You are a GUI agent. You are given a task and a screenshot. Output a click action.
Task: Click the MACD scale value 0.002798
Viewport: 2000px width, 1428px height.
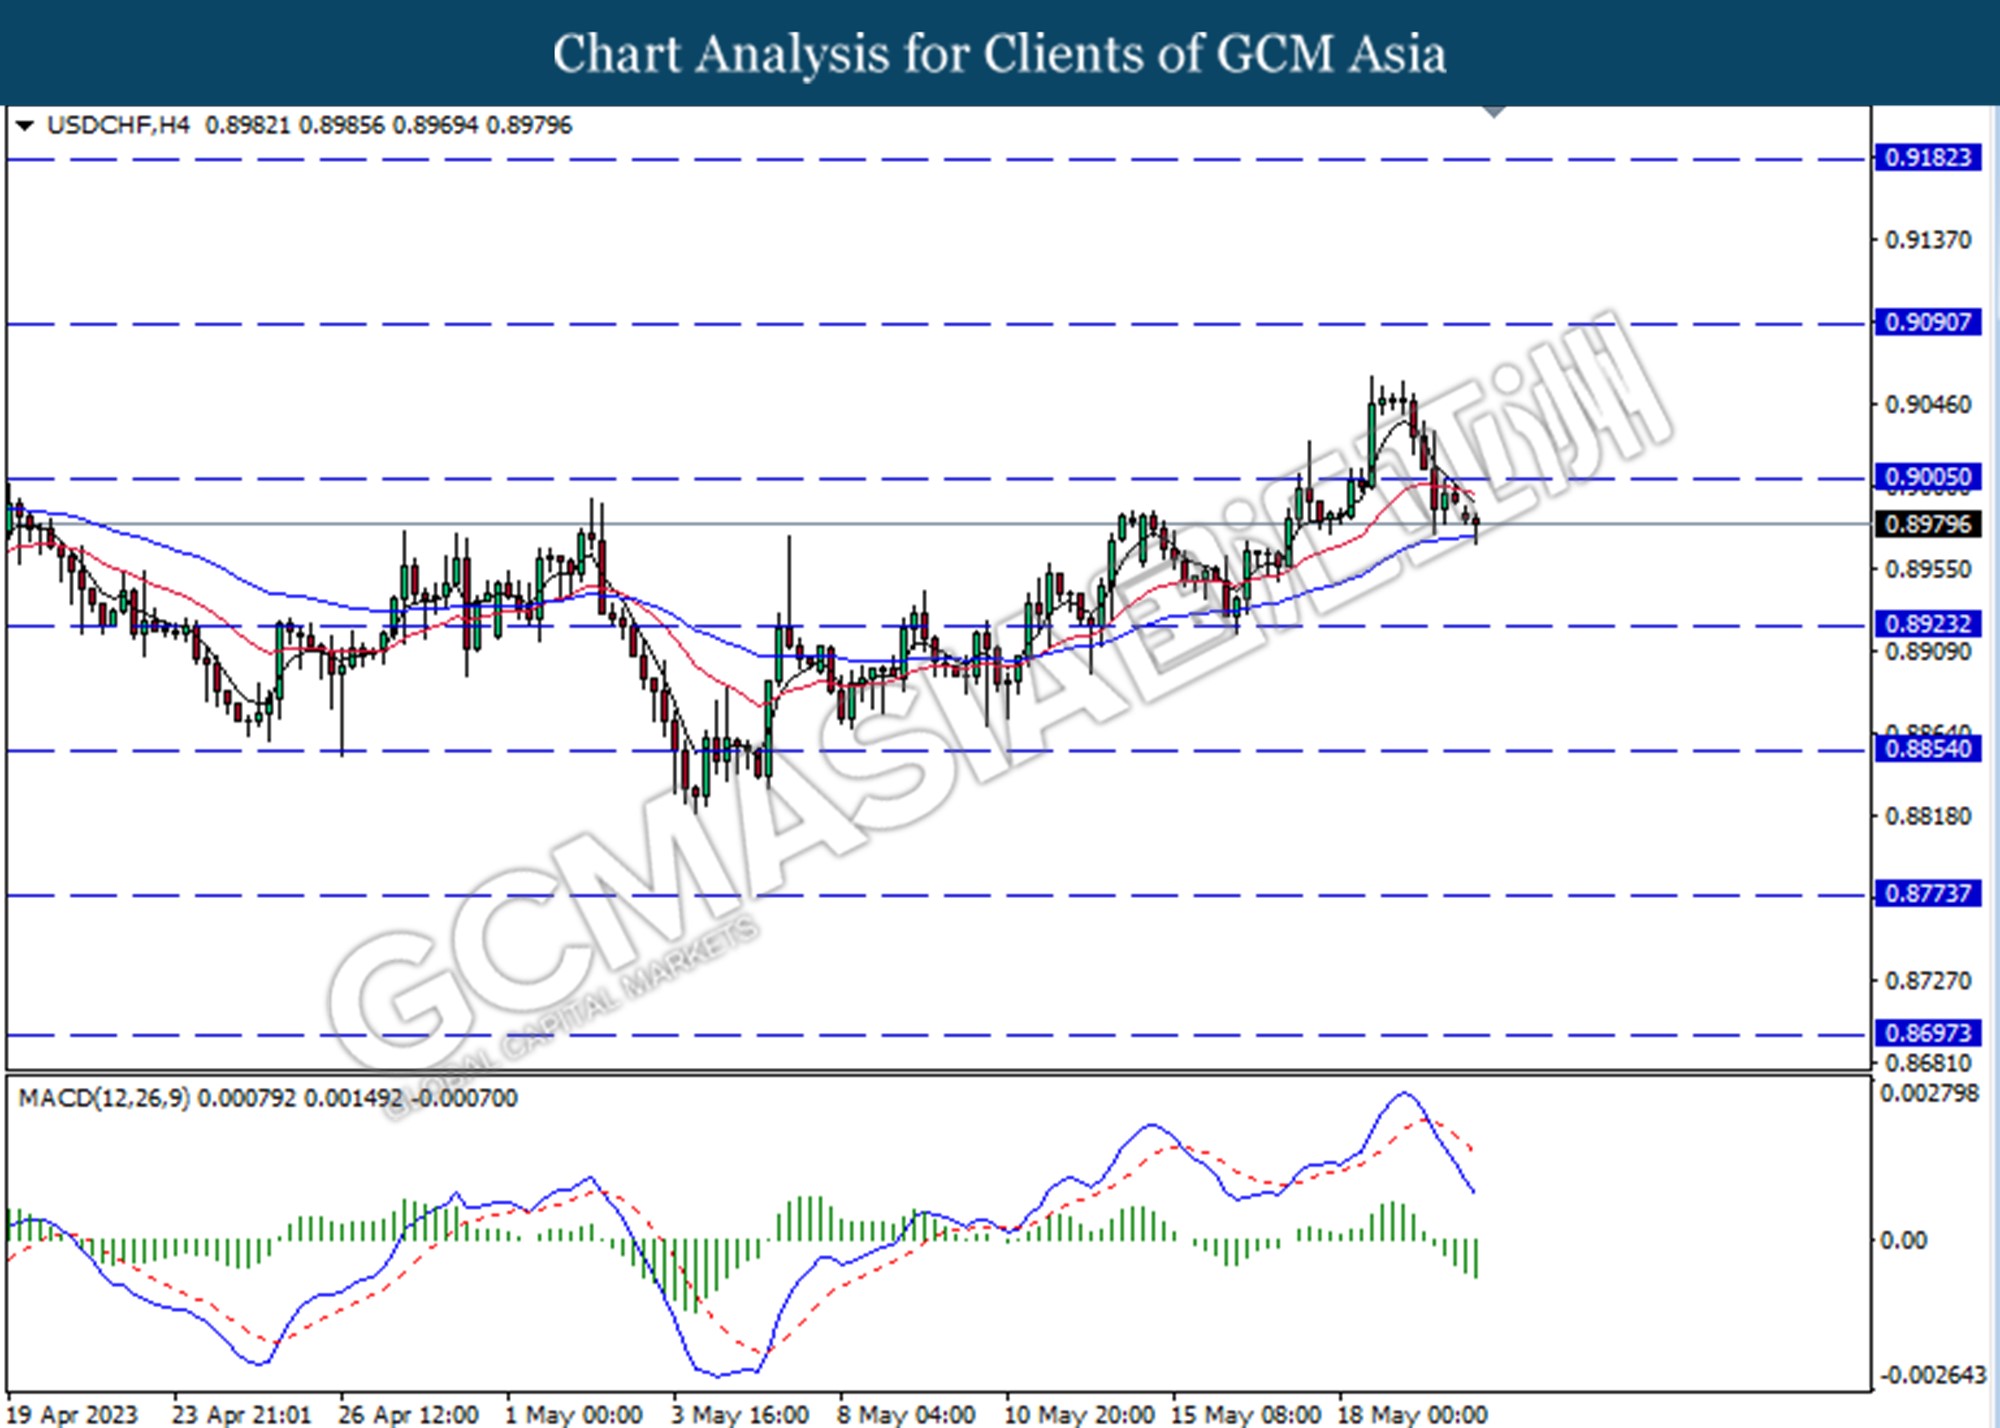click(x=1929, y=1094)
